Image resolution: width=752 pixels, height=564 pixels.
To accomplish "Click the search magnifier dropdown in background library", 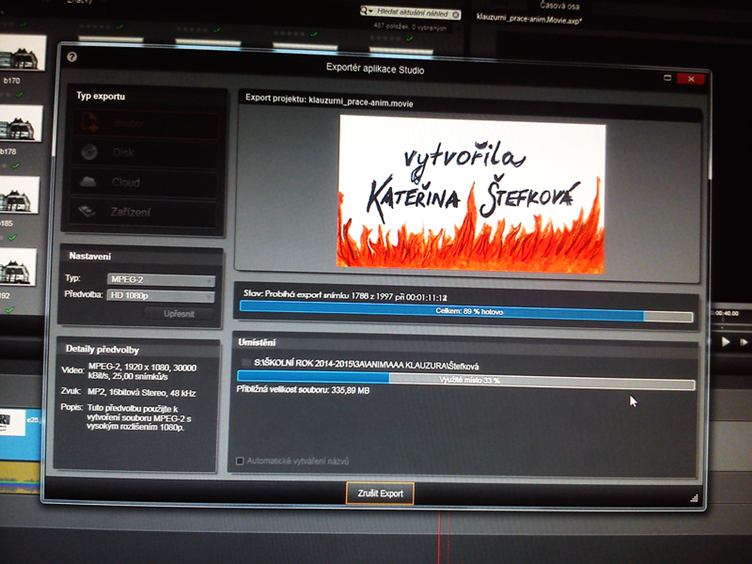I will (366, 11).
